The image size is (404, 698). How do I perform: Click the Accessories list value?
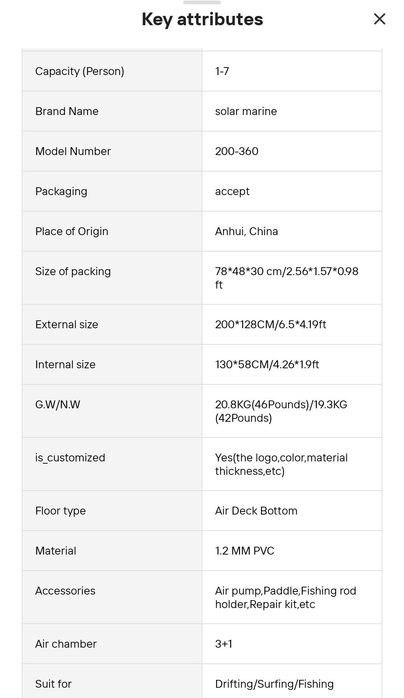coord(285,597)
